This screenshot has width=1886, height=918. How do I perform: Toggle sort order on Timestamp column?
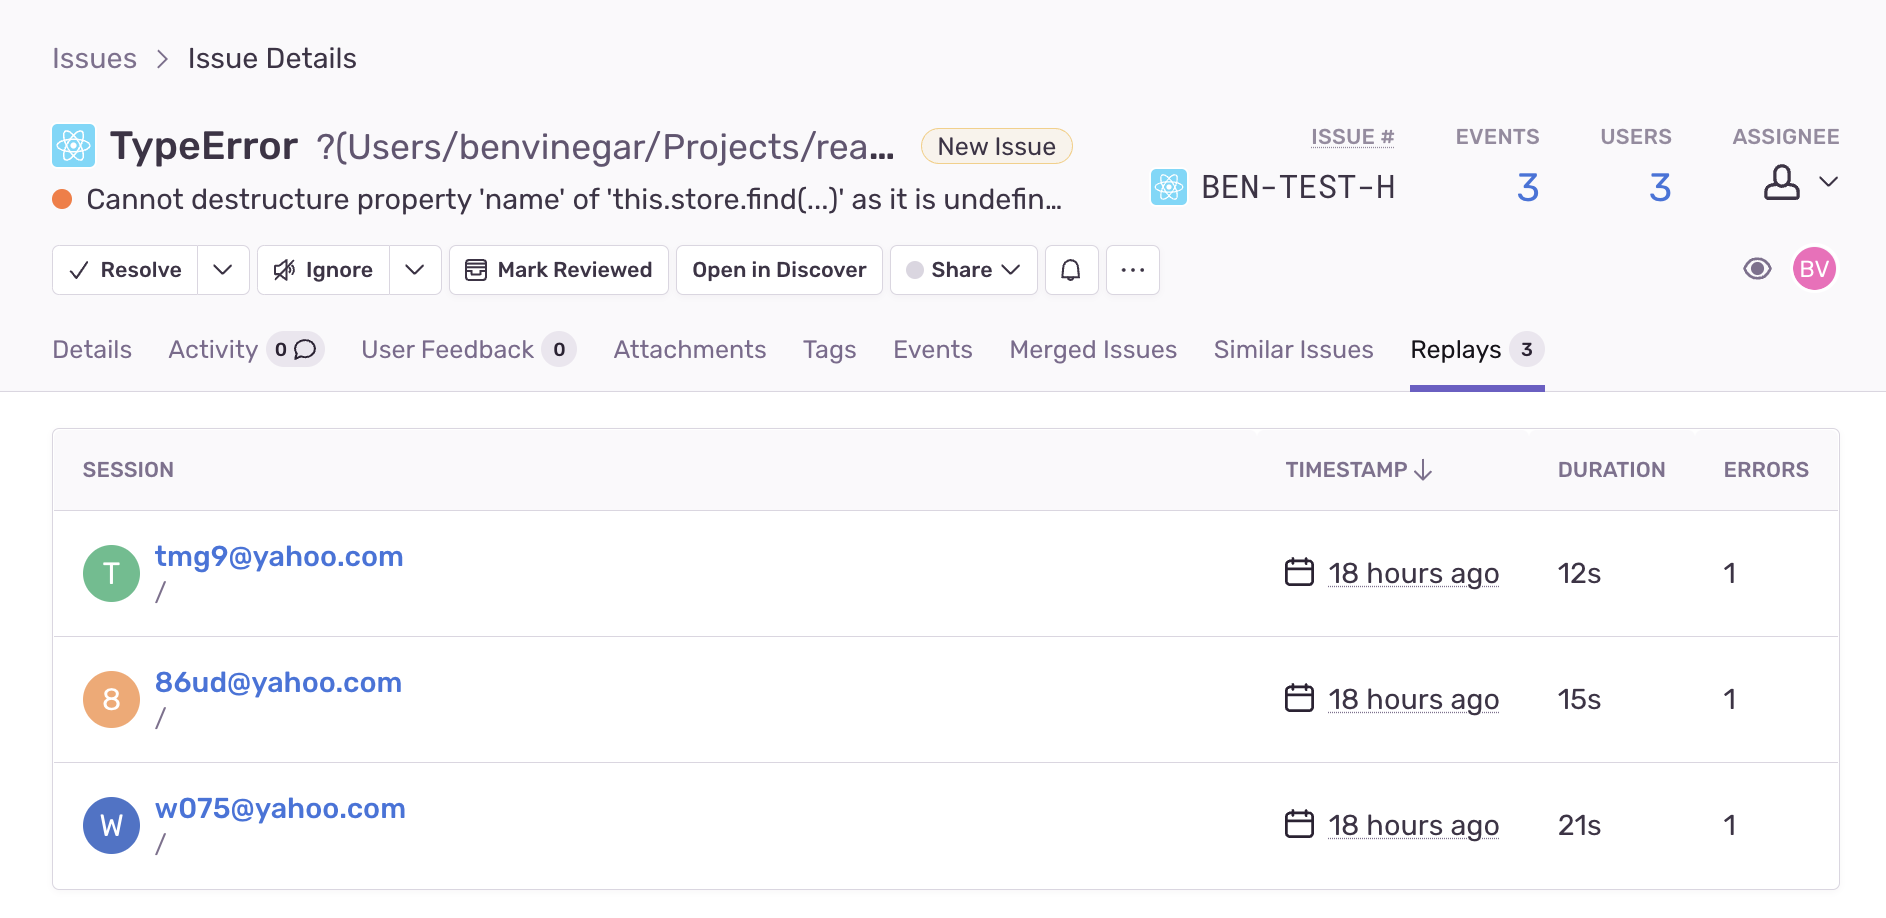[x=1359, y=470]
